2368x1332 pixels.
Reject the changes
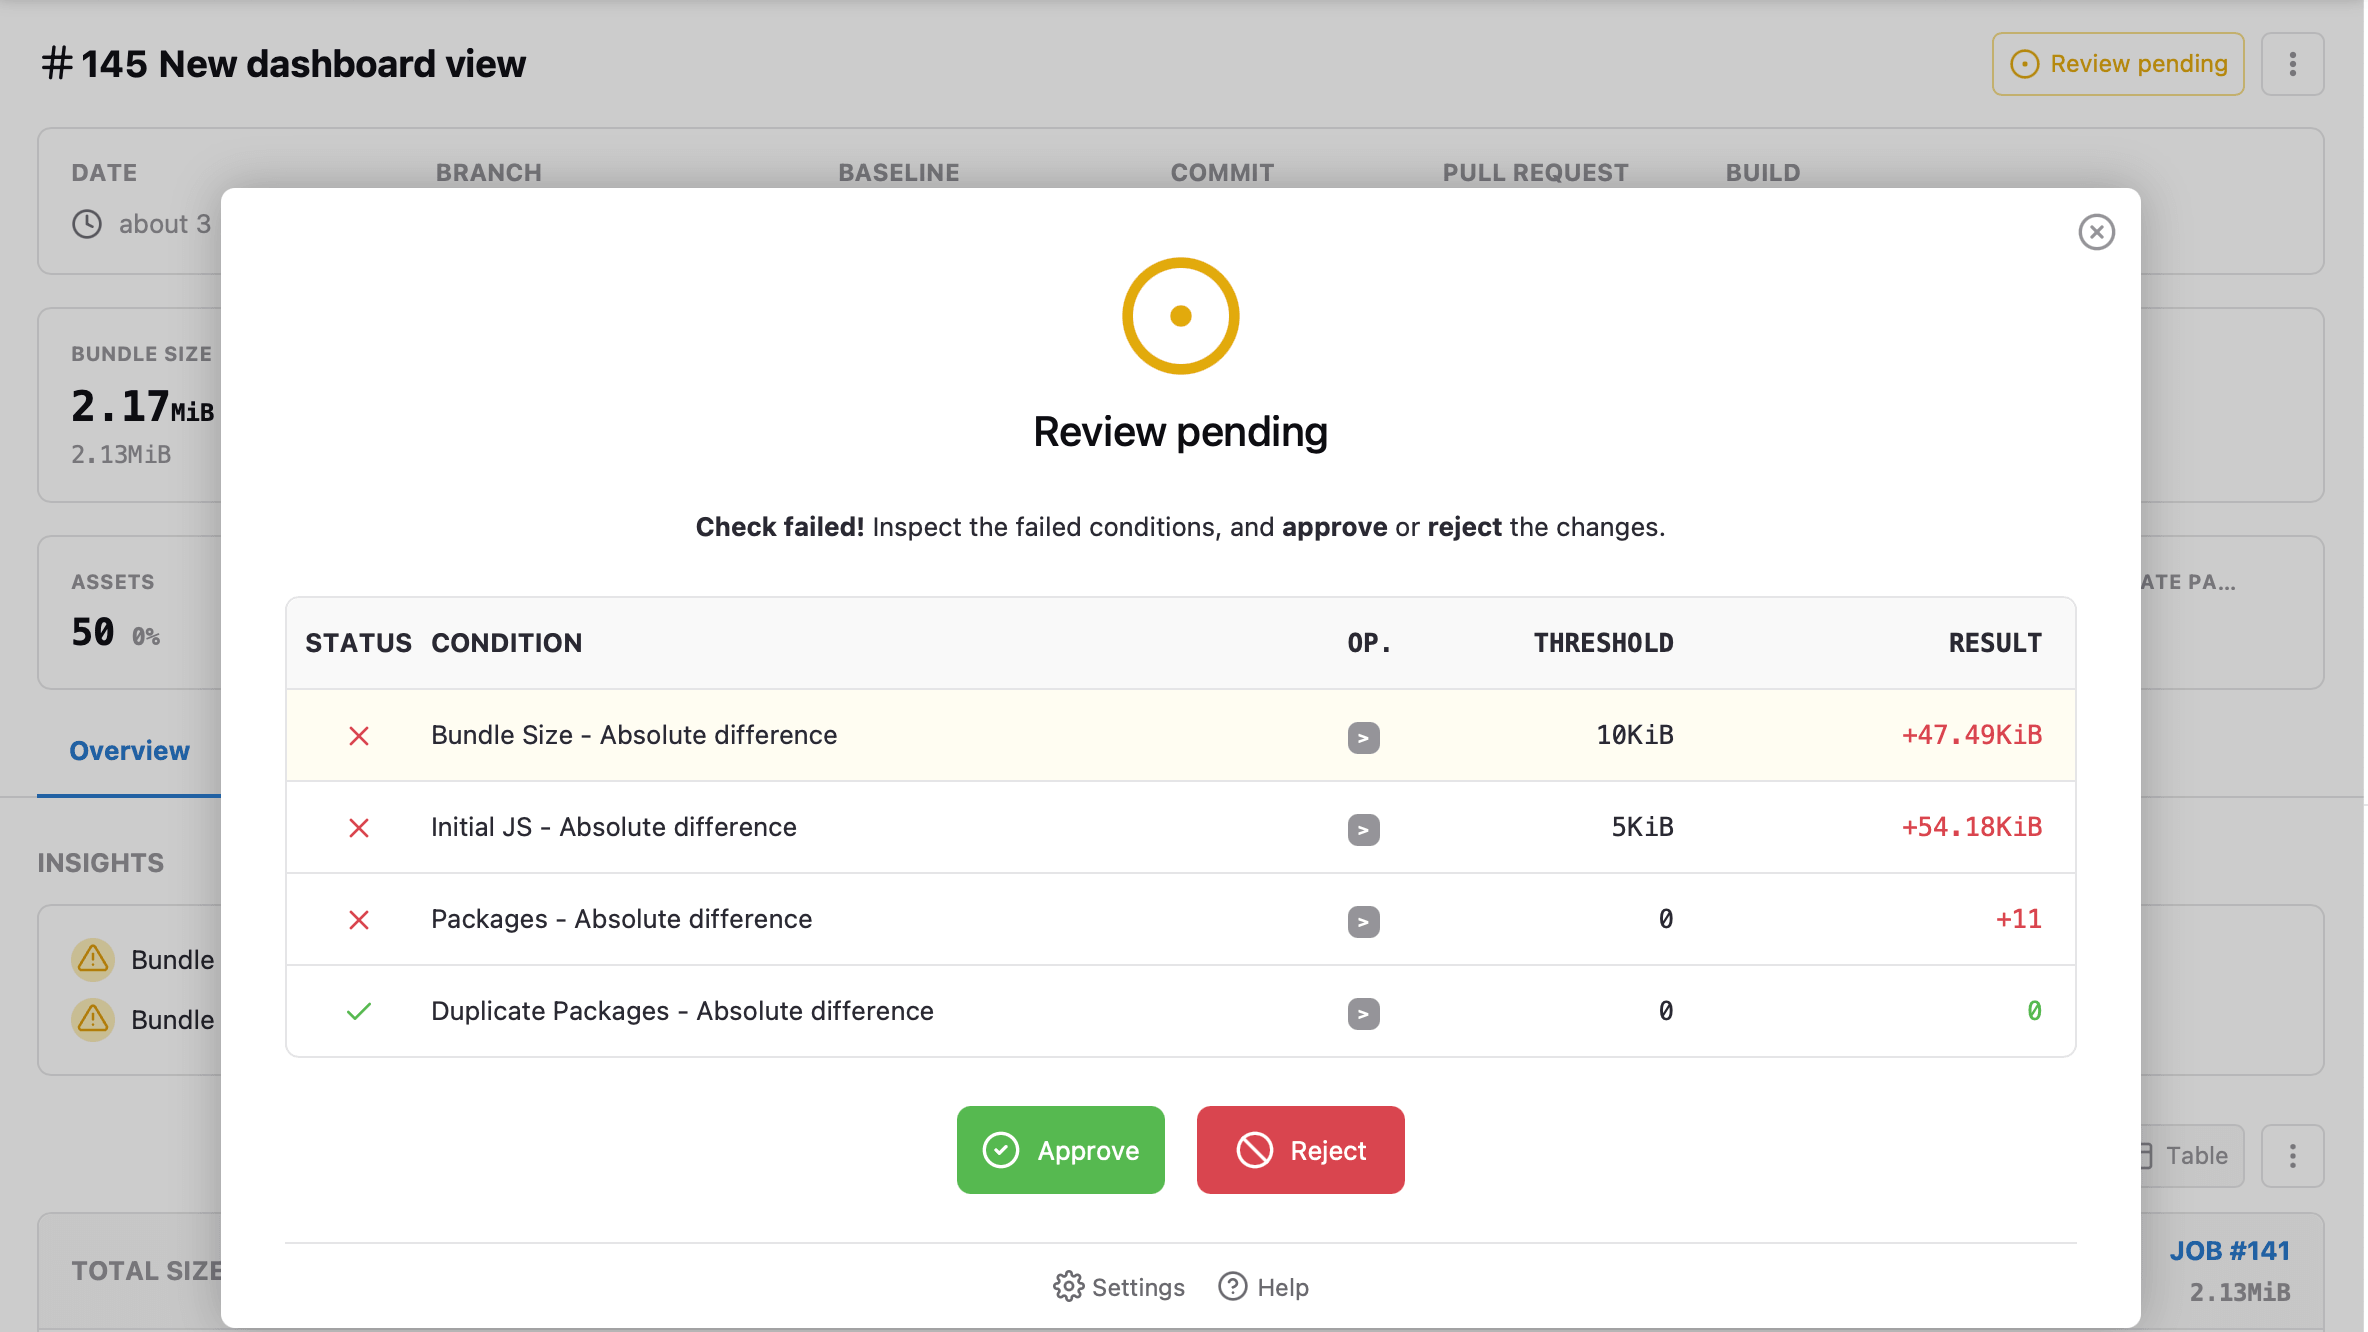[1300, 1150]
